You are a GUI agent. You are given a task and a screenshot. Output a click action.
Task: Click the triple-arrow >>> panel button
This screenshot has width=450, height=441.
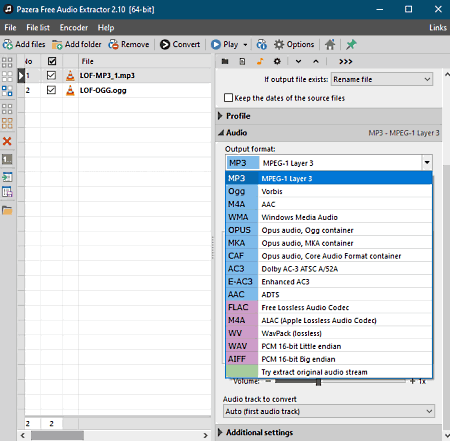(346, 61)
